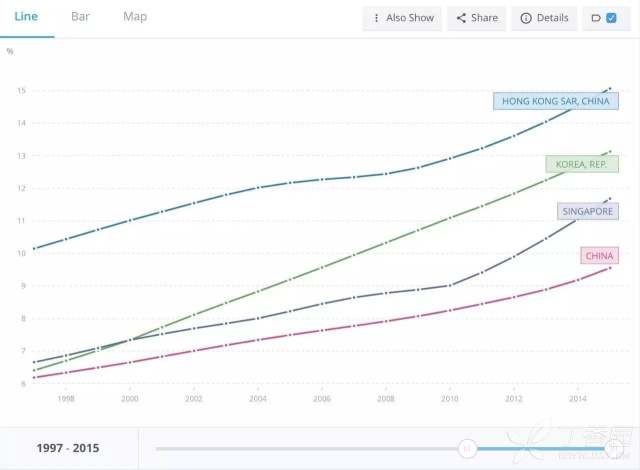Click the right handle of year slider
The height and width of the screenshot is (470, 640).
[615, 448]
